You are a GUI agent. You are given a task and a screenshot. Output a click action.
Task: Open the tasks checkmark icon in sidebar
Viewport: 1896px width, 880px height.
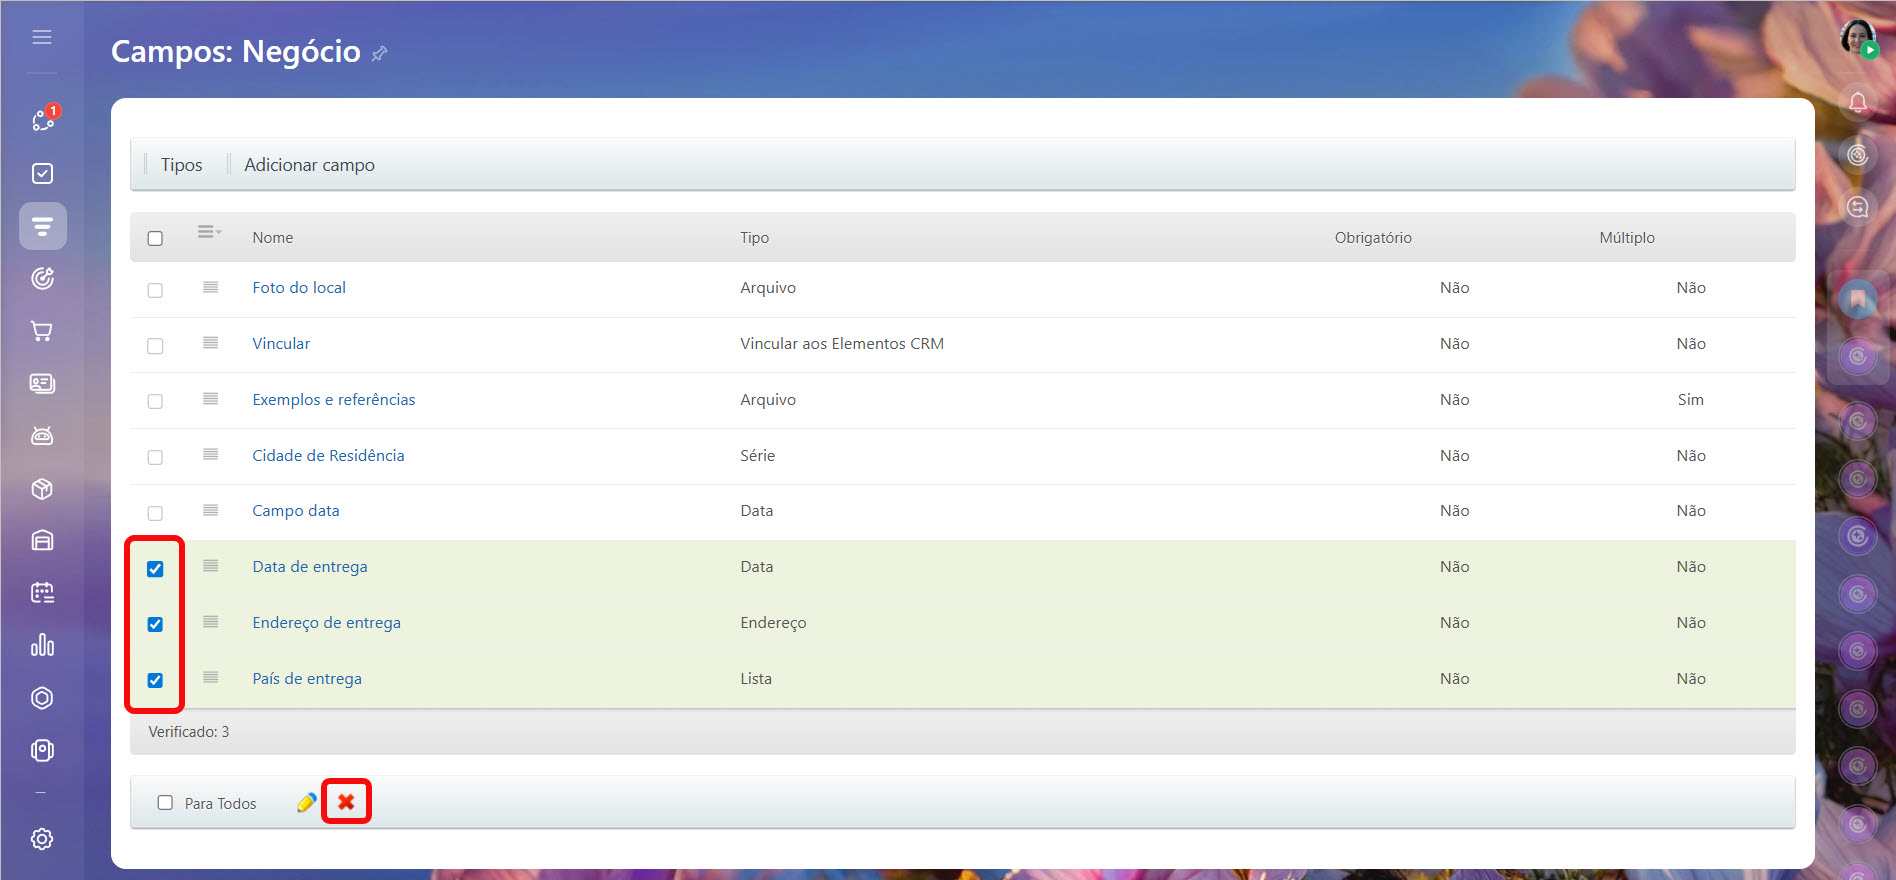[42, 174]
